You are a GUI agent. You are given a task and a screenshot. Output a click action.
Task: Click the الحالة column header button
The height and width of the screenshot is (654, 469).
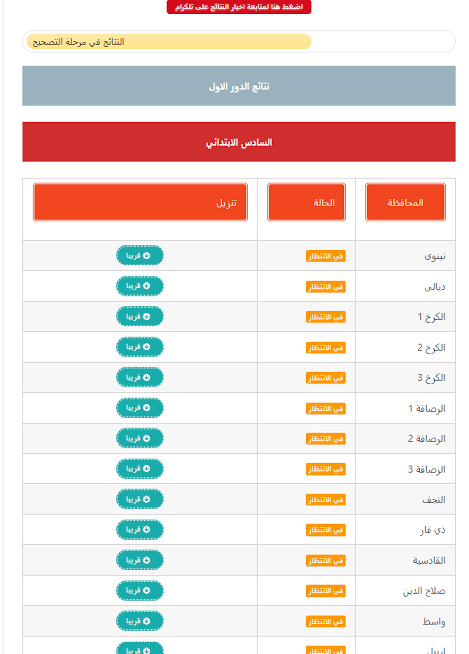[x=306, y=202]
